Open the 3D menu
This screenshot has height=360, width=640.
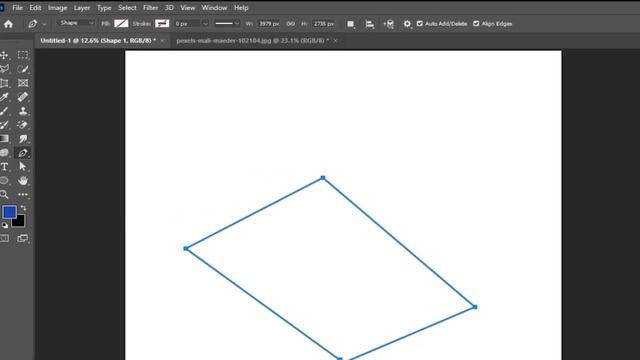(x=169, y=8)
